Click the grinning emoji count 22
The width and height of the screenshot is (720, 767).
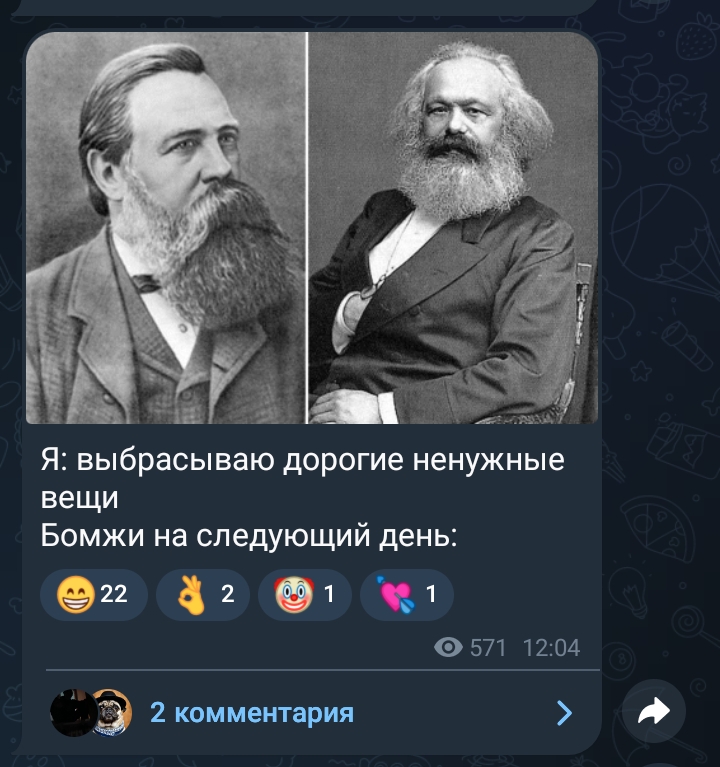pyautogui.click(x=113, y=594)
